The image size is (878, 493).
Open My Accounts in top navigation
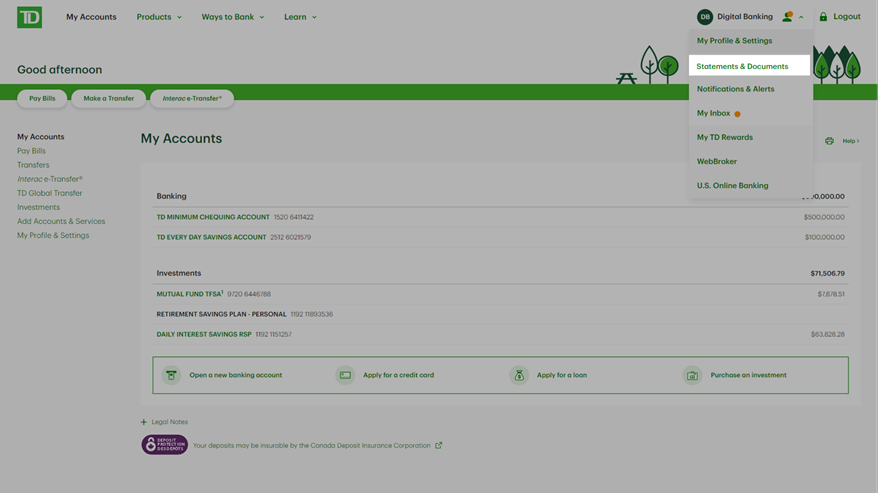click(91, 17)
